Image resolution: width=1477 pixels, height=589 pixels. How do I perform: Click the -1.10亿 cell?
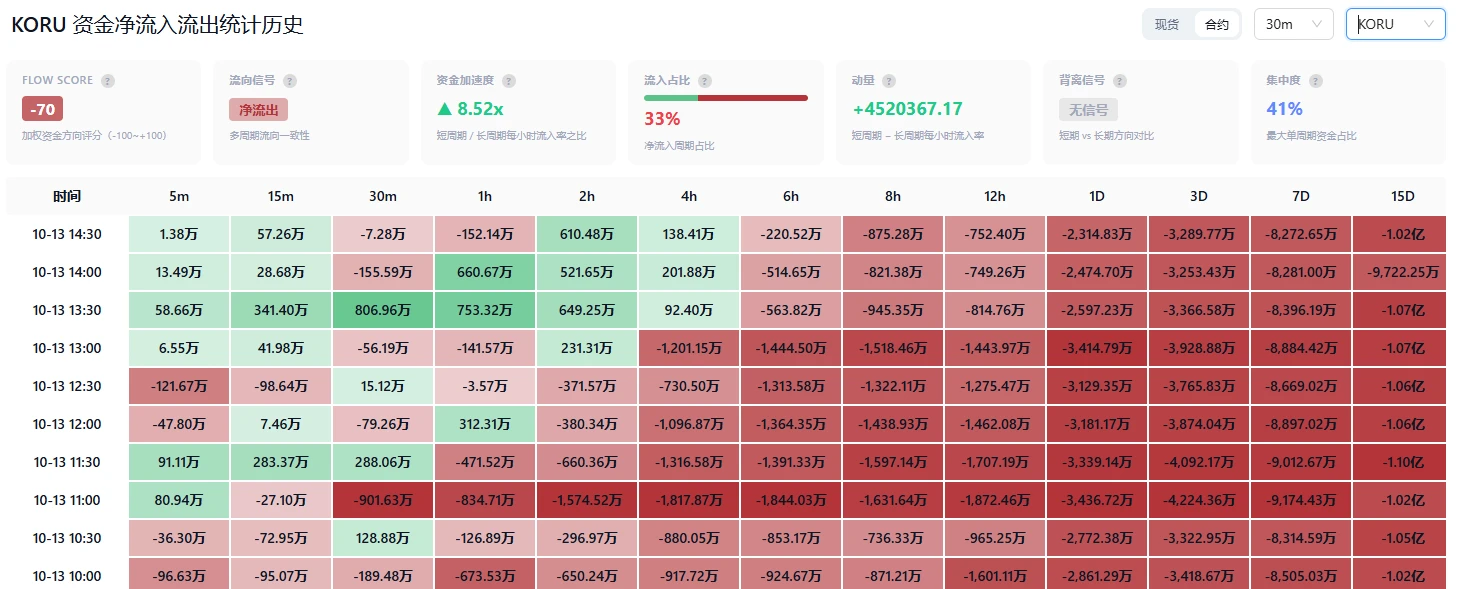[1400, 462]
